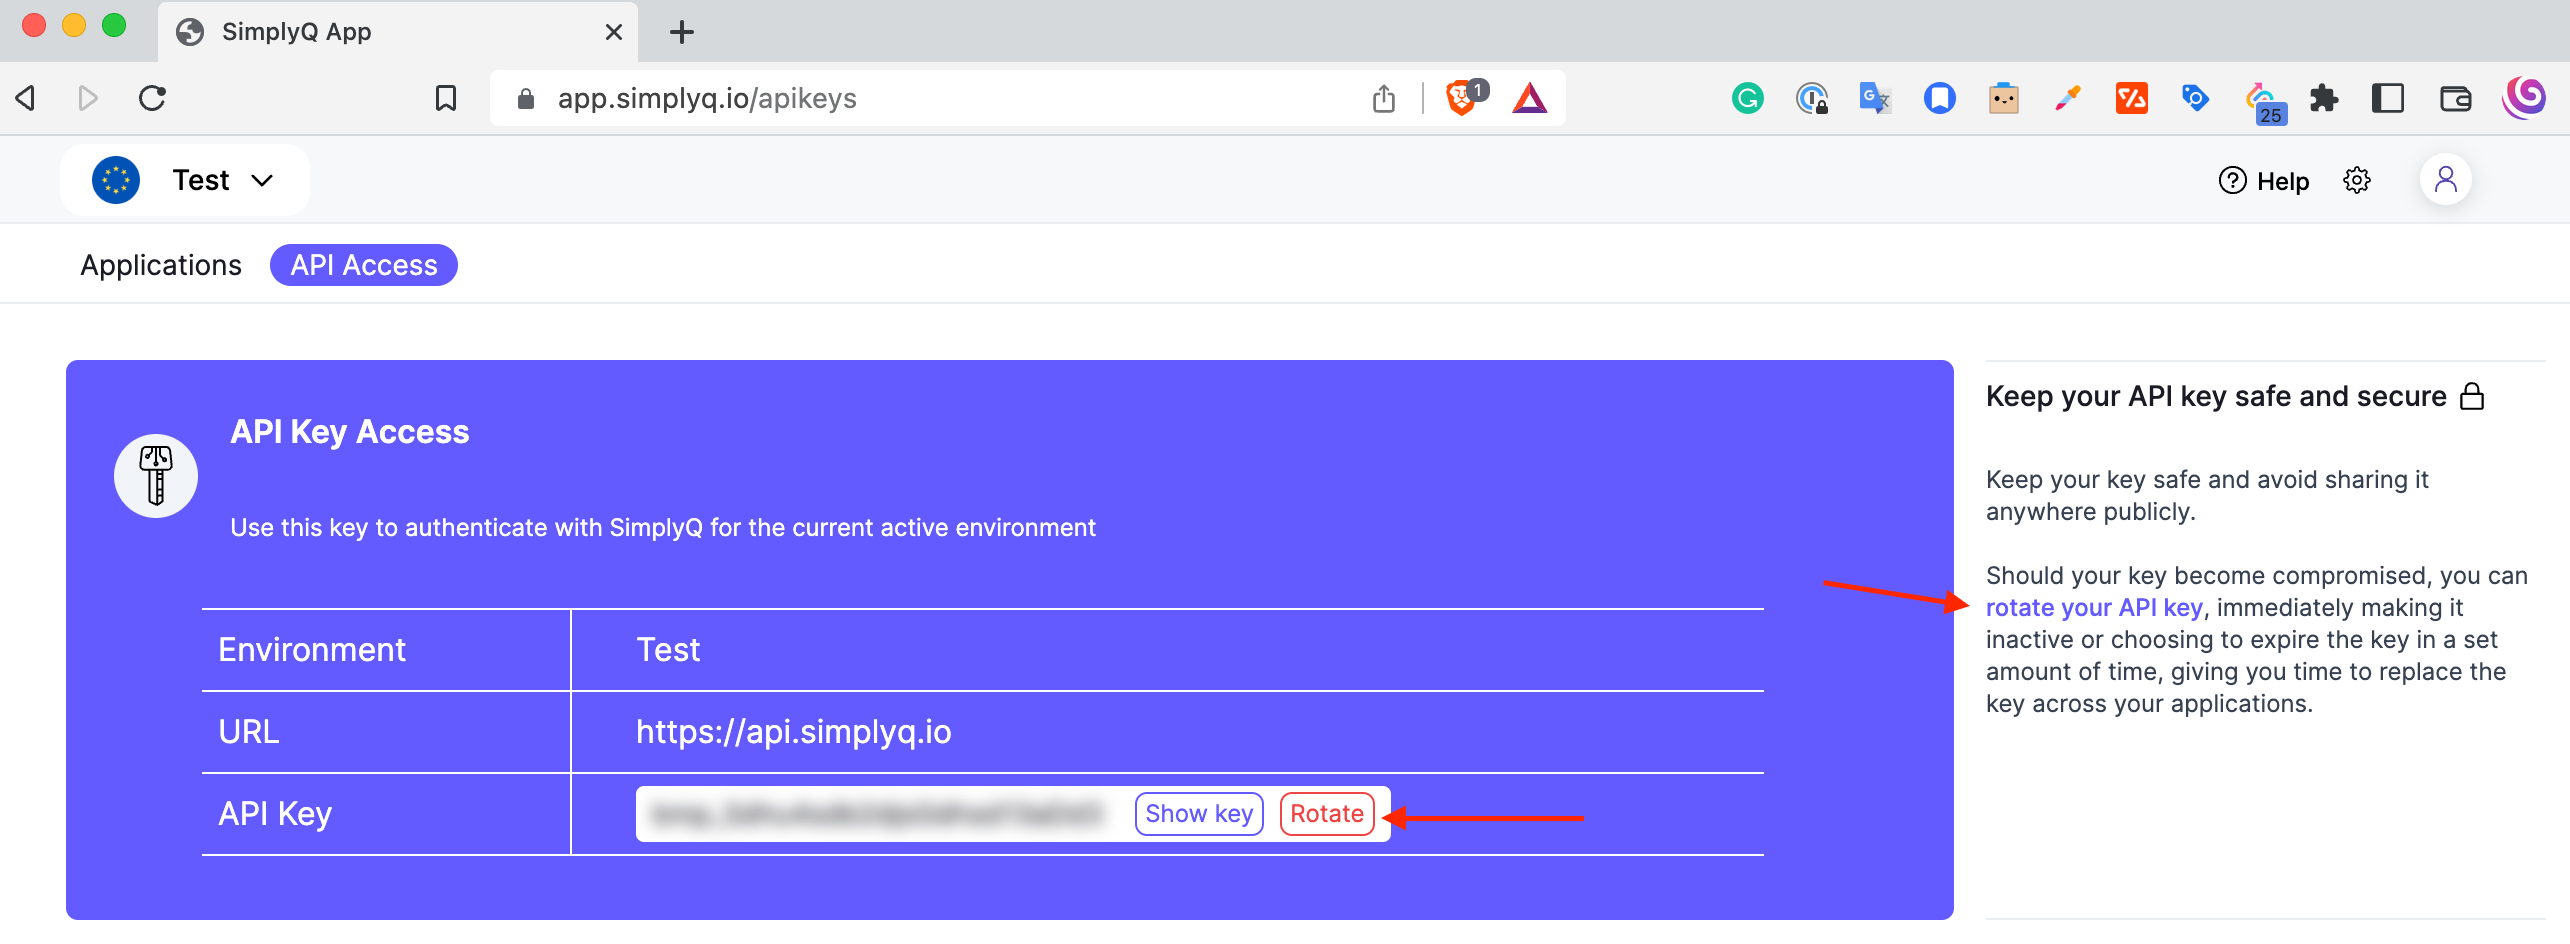
Task: Open the Google Translate extension icon
Action: tap(1874, 98)
